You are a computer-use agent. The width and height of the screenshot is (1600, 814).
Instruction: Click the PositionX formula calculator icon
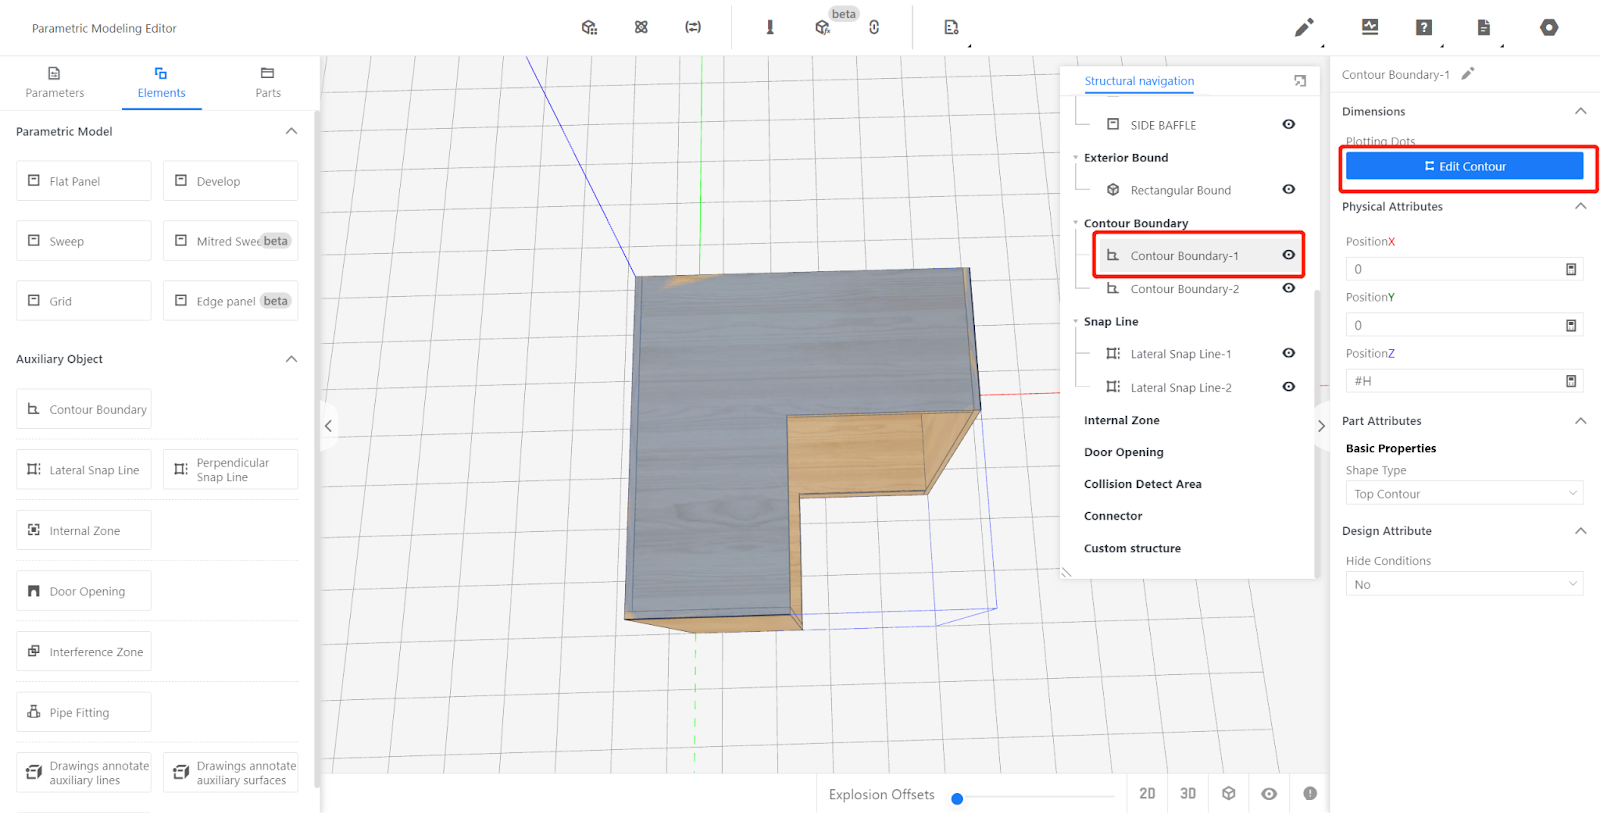point(1571,269)
